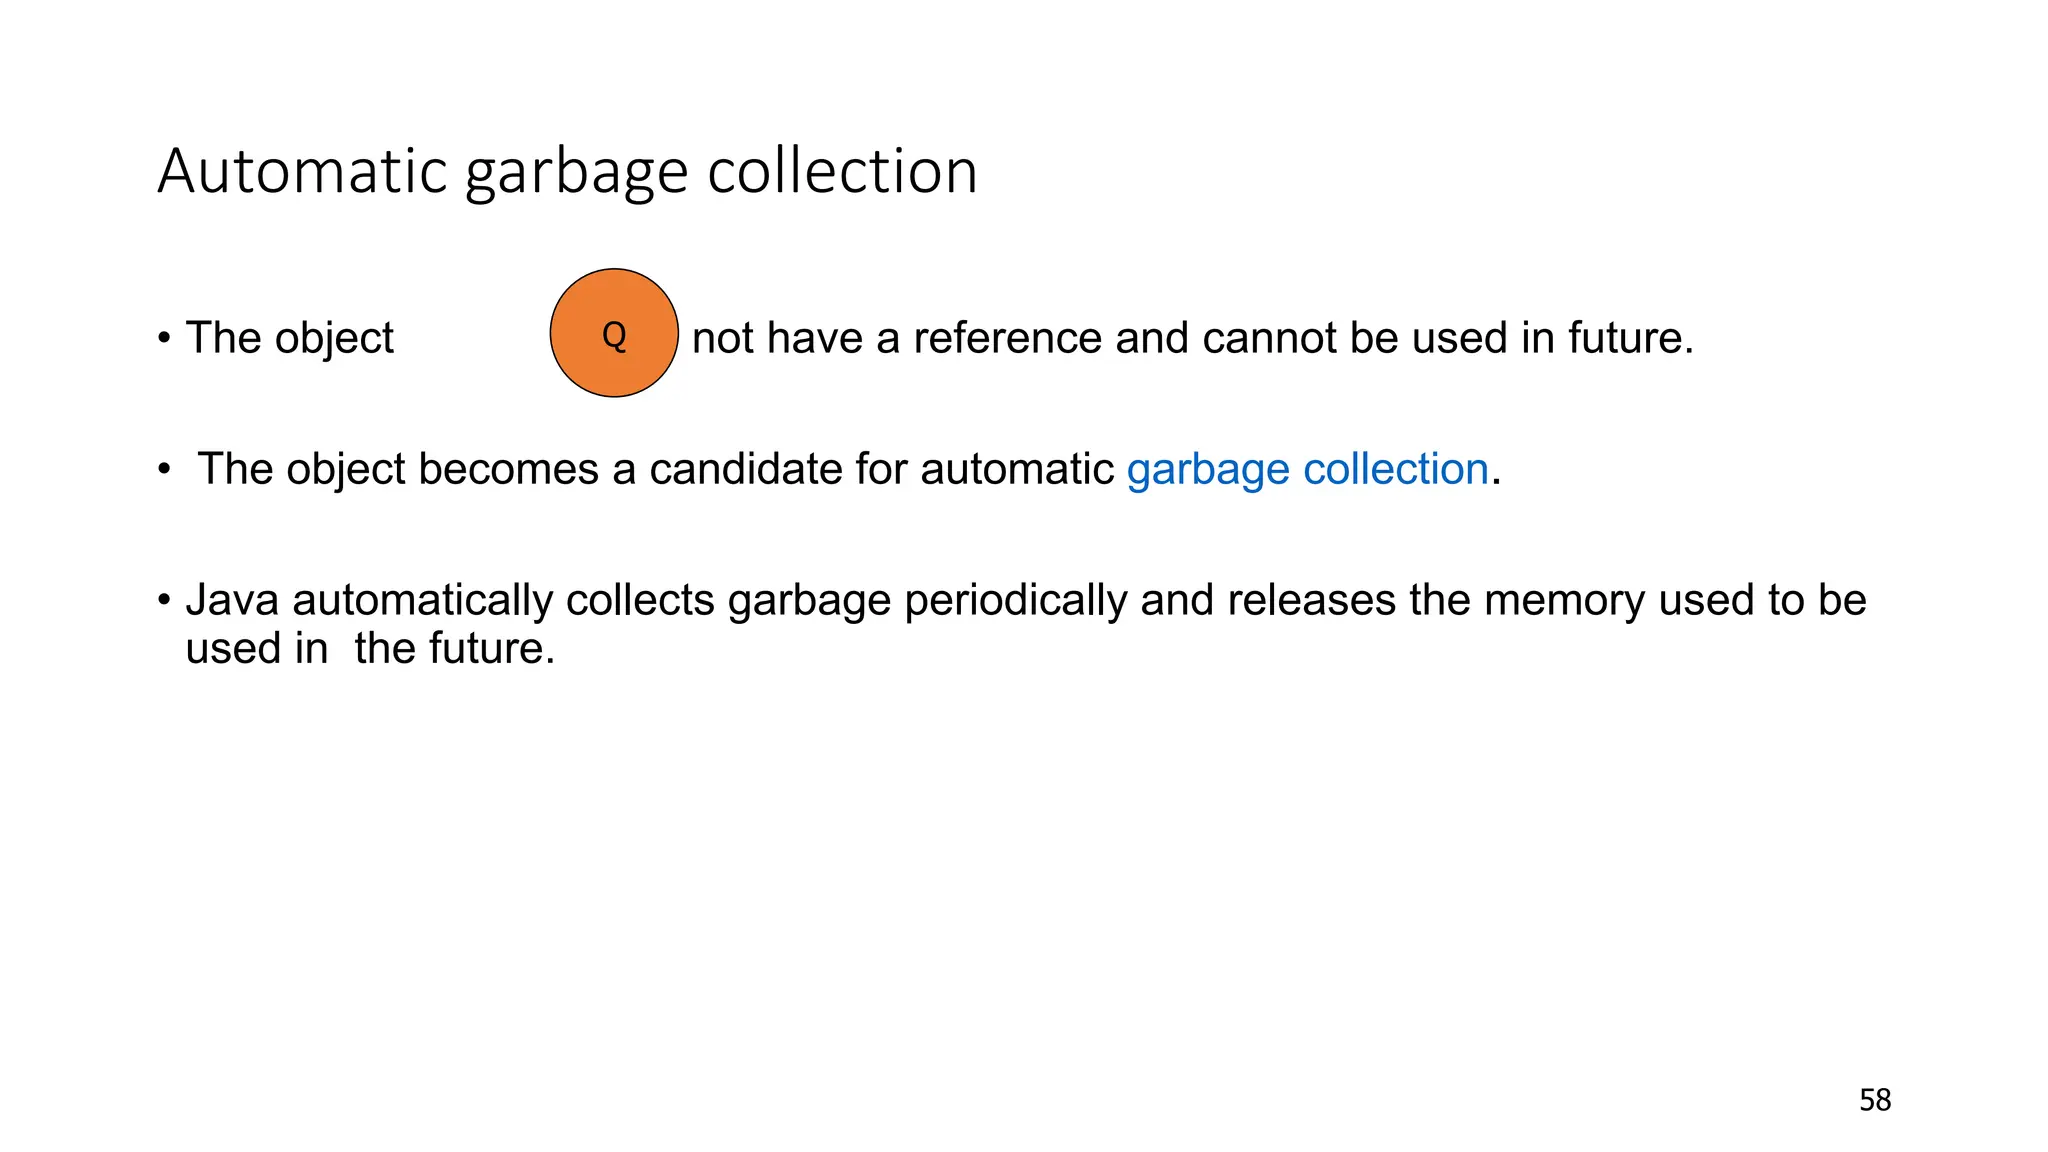Image resolution: width=2048 pixels, height=1152 pixels.
Task: Open the blue garbage collection link
Action: (x=1308, y=470)
